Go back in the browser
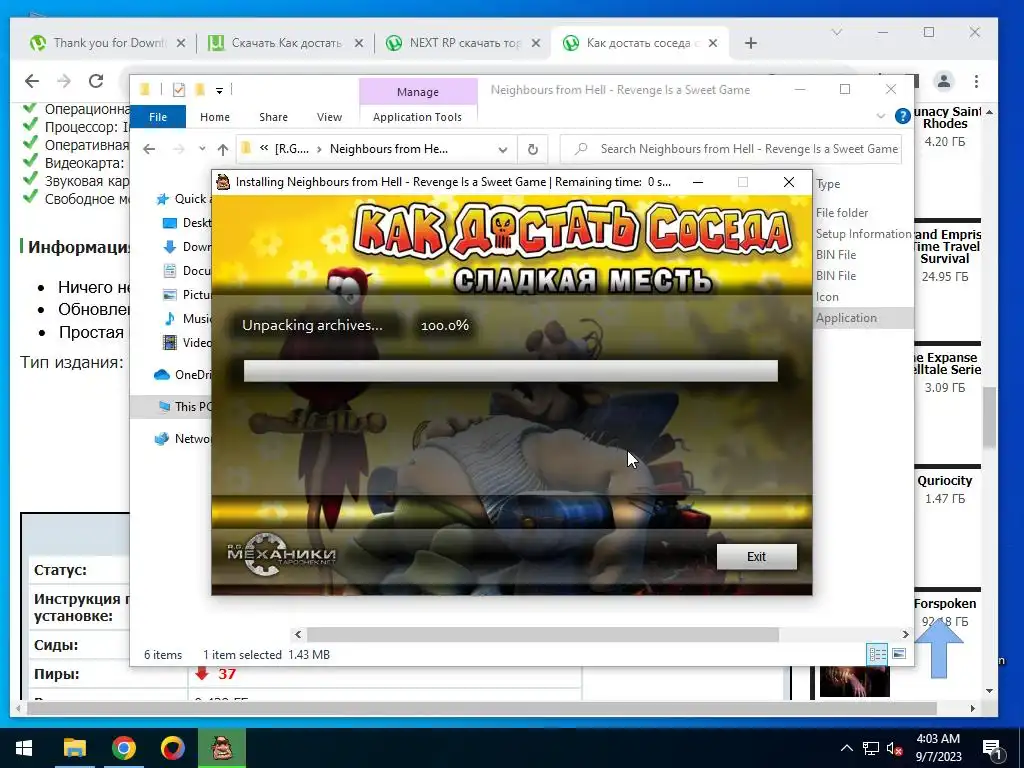The height and width of the screenshot is (768, 1024). [32, 81]
